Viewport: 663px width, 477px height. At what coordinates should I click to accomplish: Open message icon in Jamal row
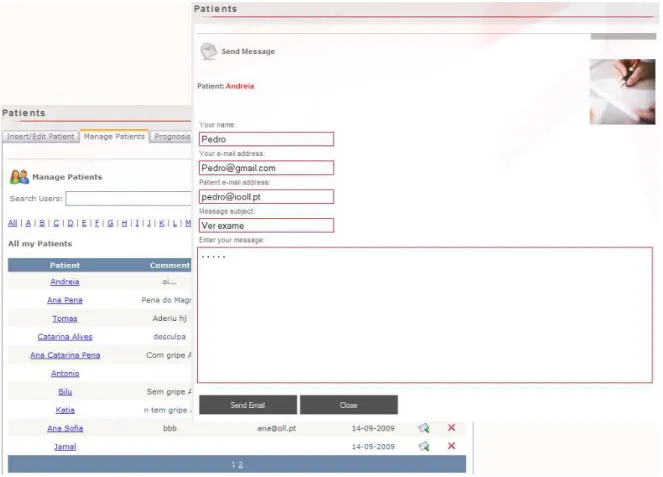point(424,446)
